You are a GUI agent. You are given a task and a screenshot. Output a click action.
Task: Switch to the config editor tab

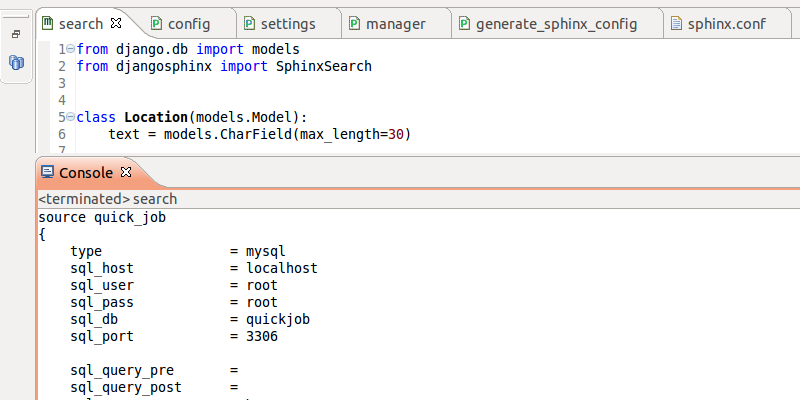pyautogui.click(x=188, y=23)
